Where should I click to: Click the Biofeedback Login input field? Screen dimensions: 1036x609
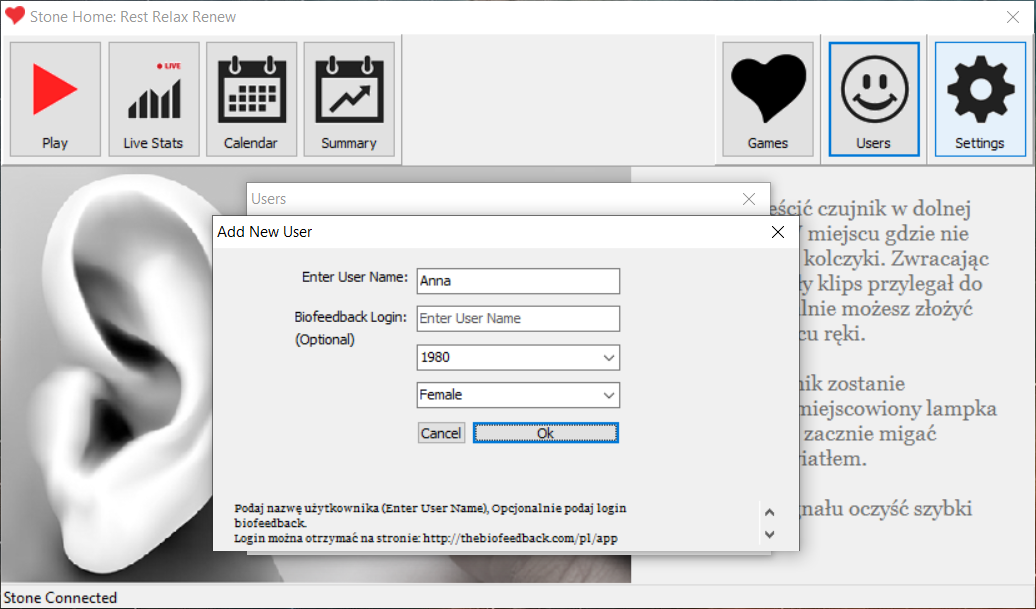coord(518,319)
